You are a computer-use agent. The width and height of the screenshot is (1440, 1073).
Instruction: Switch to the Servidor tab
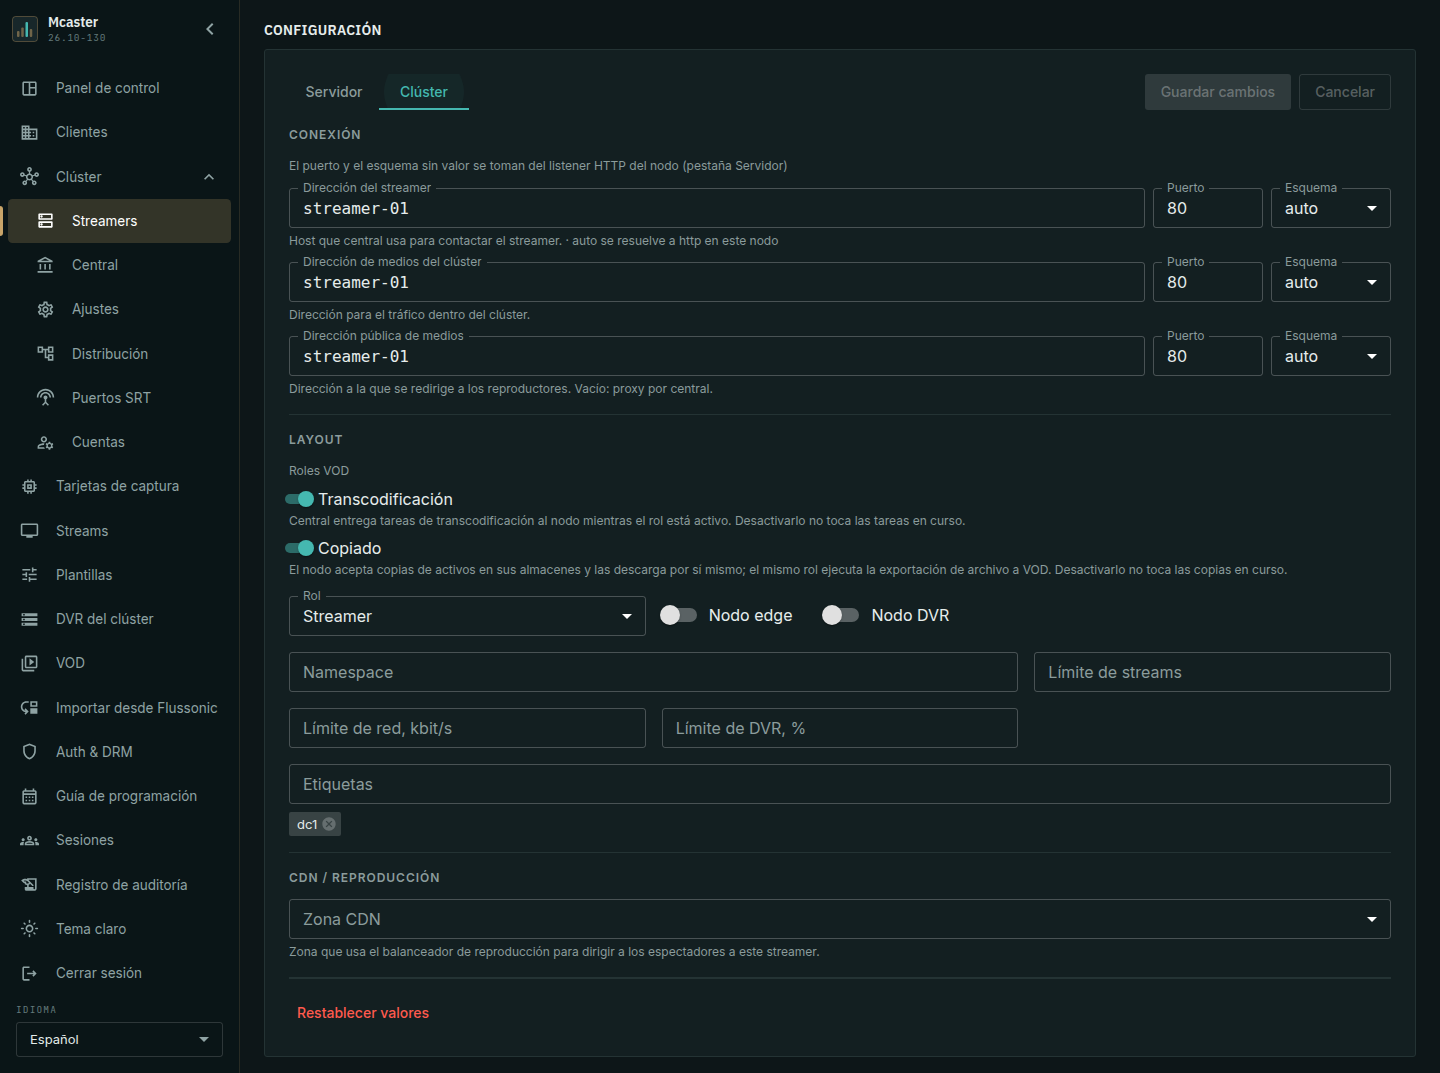point(334,92)
